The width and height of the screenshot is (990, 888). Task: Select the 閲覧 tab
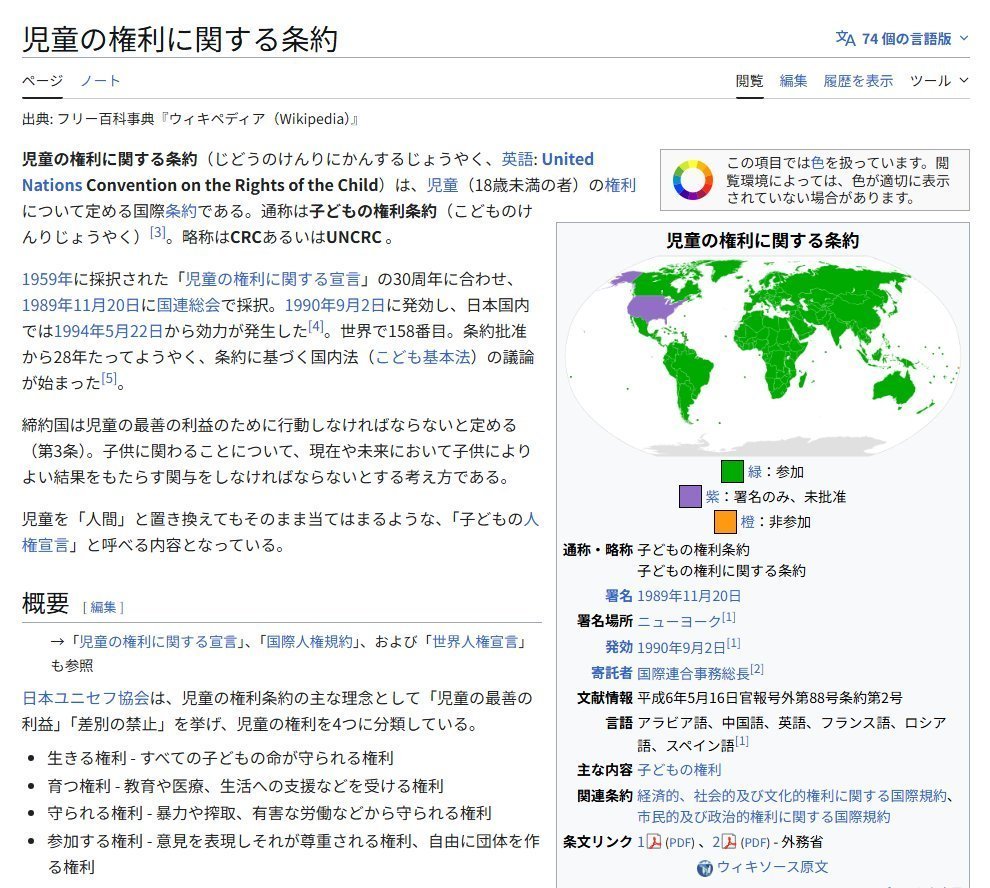[749, 81]
